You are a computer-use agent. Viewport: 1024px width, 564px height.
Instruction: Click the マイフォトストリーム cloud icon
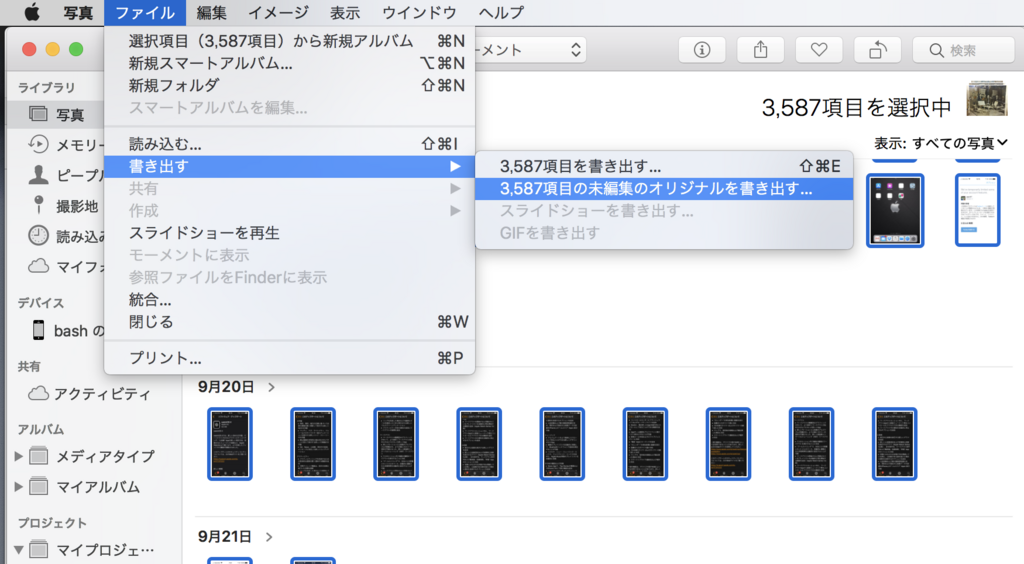click(x=39, y=266)
